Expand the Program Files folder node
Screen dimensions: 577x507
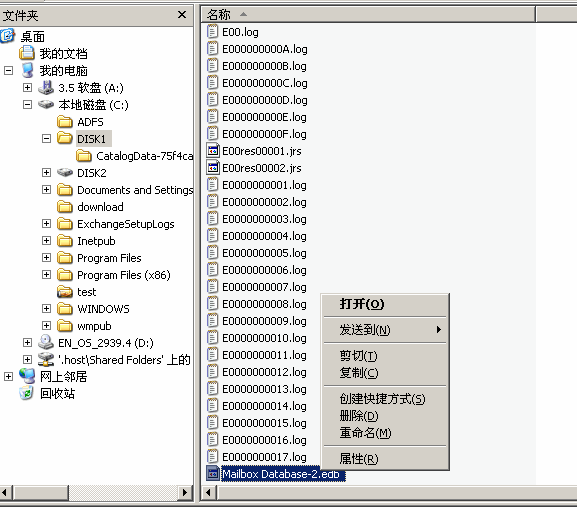tap(46, 258)
